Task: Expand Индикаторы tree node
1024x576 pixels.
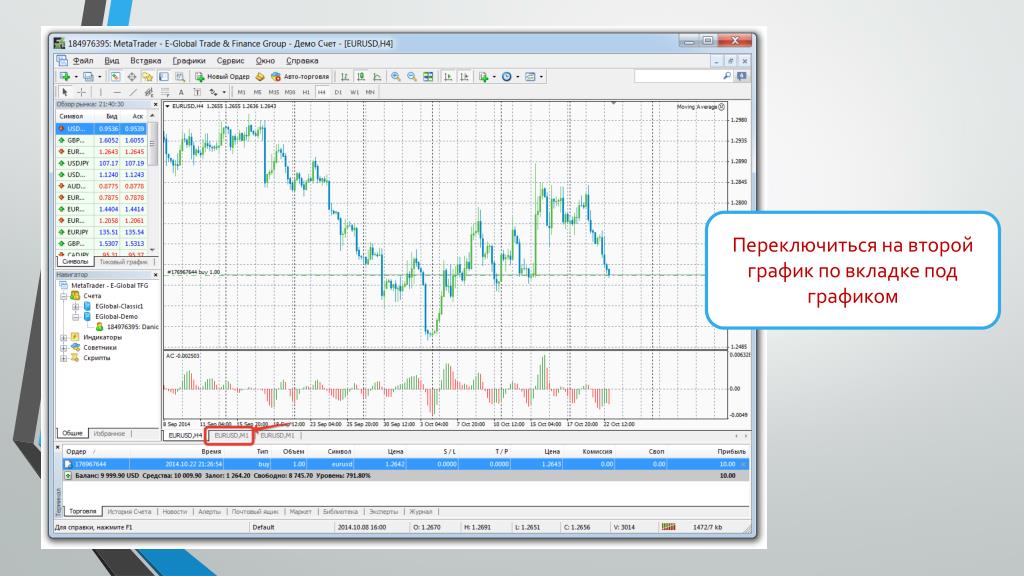Action: coord(63,338)
